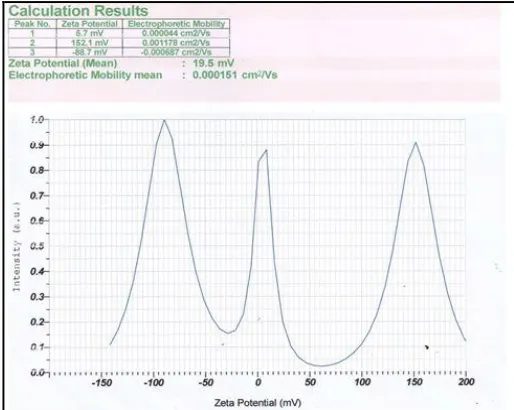Click the "Zeta Potential (mV)" x-axis title
The width and height of the screenshot is (514, 410).
tap(258, 403)
